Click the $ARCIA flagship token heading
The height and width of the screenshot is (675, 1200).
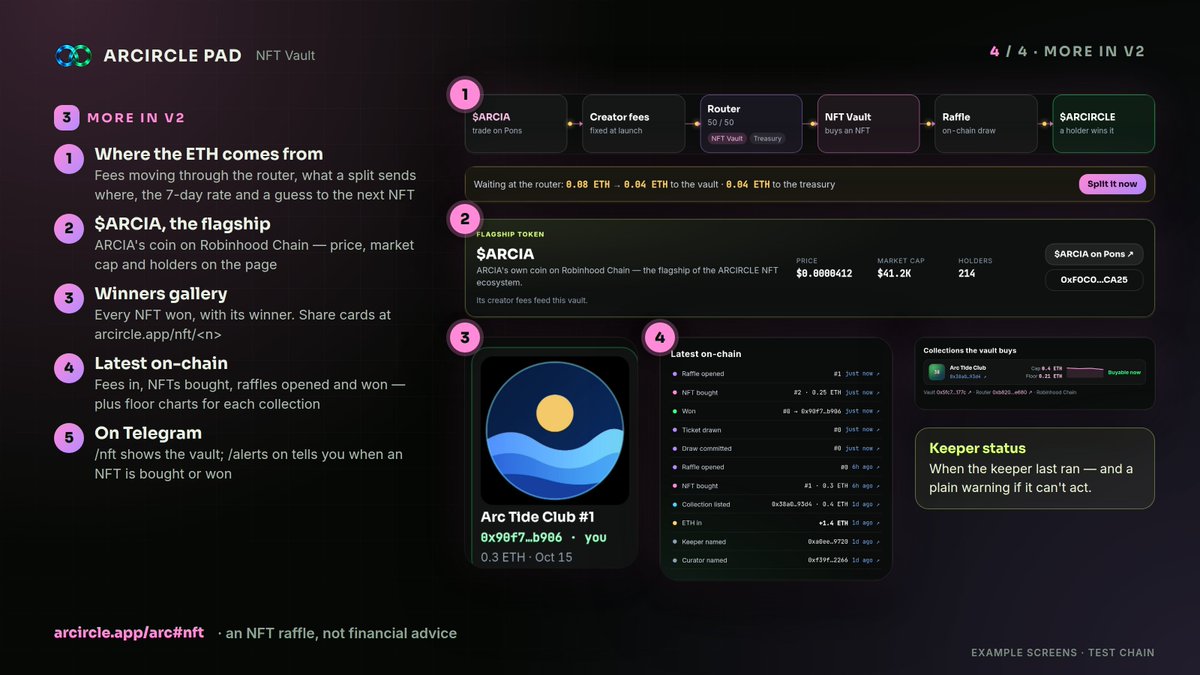(505, 254)
